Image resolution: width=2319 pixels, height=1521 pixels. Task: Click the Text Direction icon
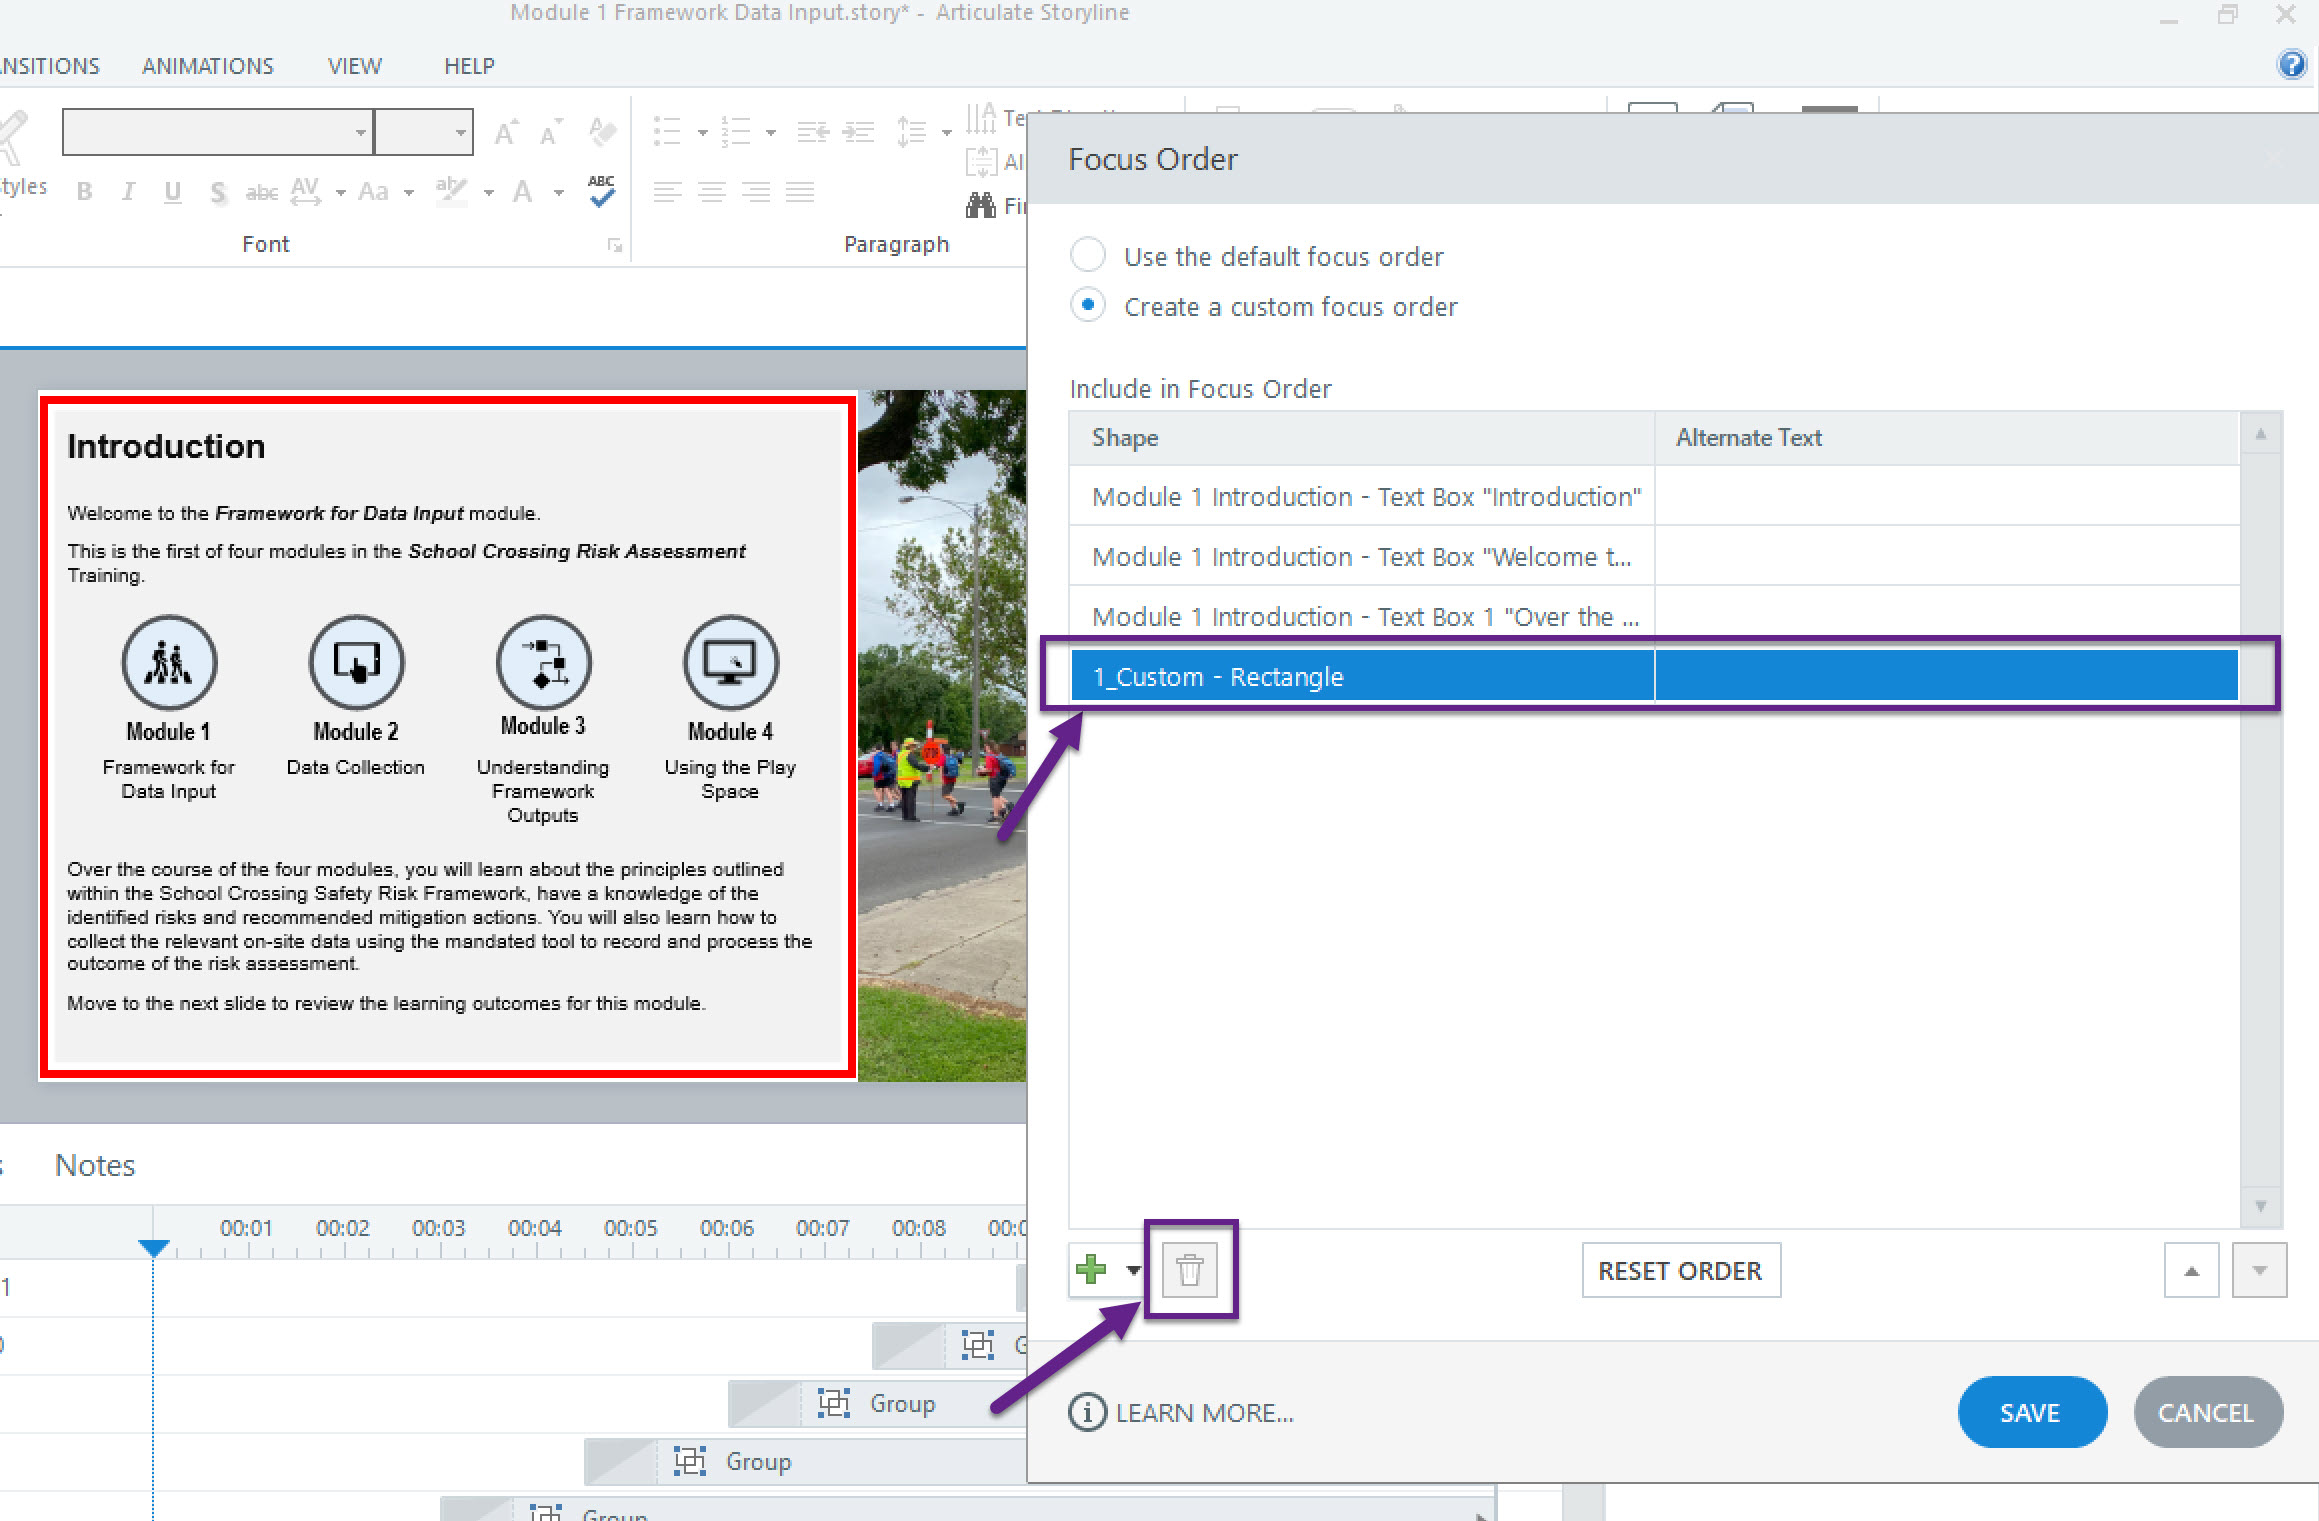point(981,118)
